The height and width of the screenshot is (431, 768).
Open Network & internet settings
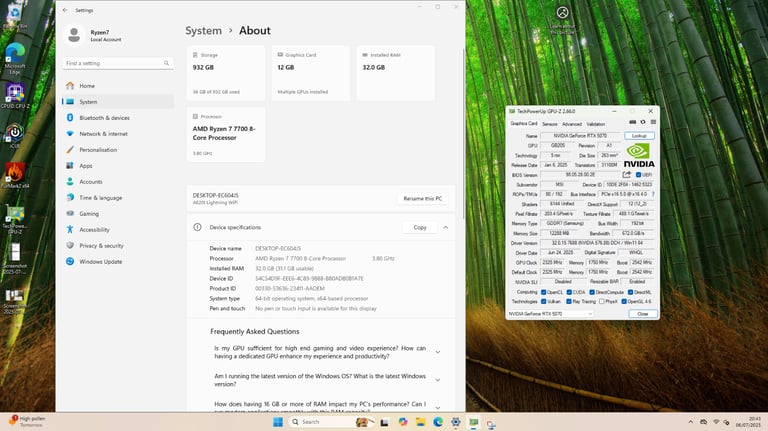click(x=118, y=134)
